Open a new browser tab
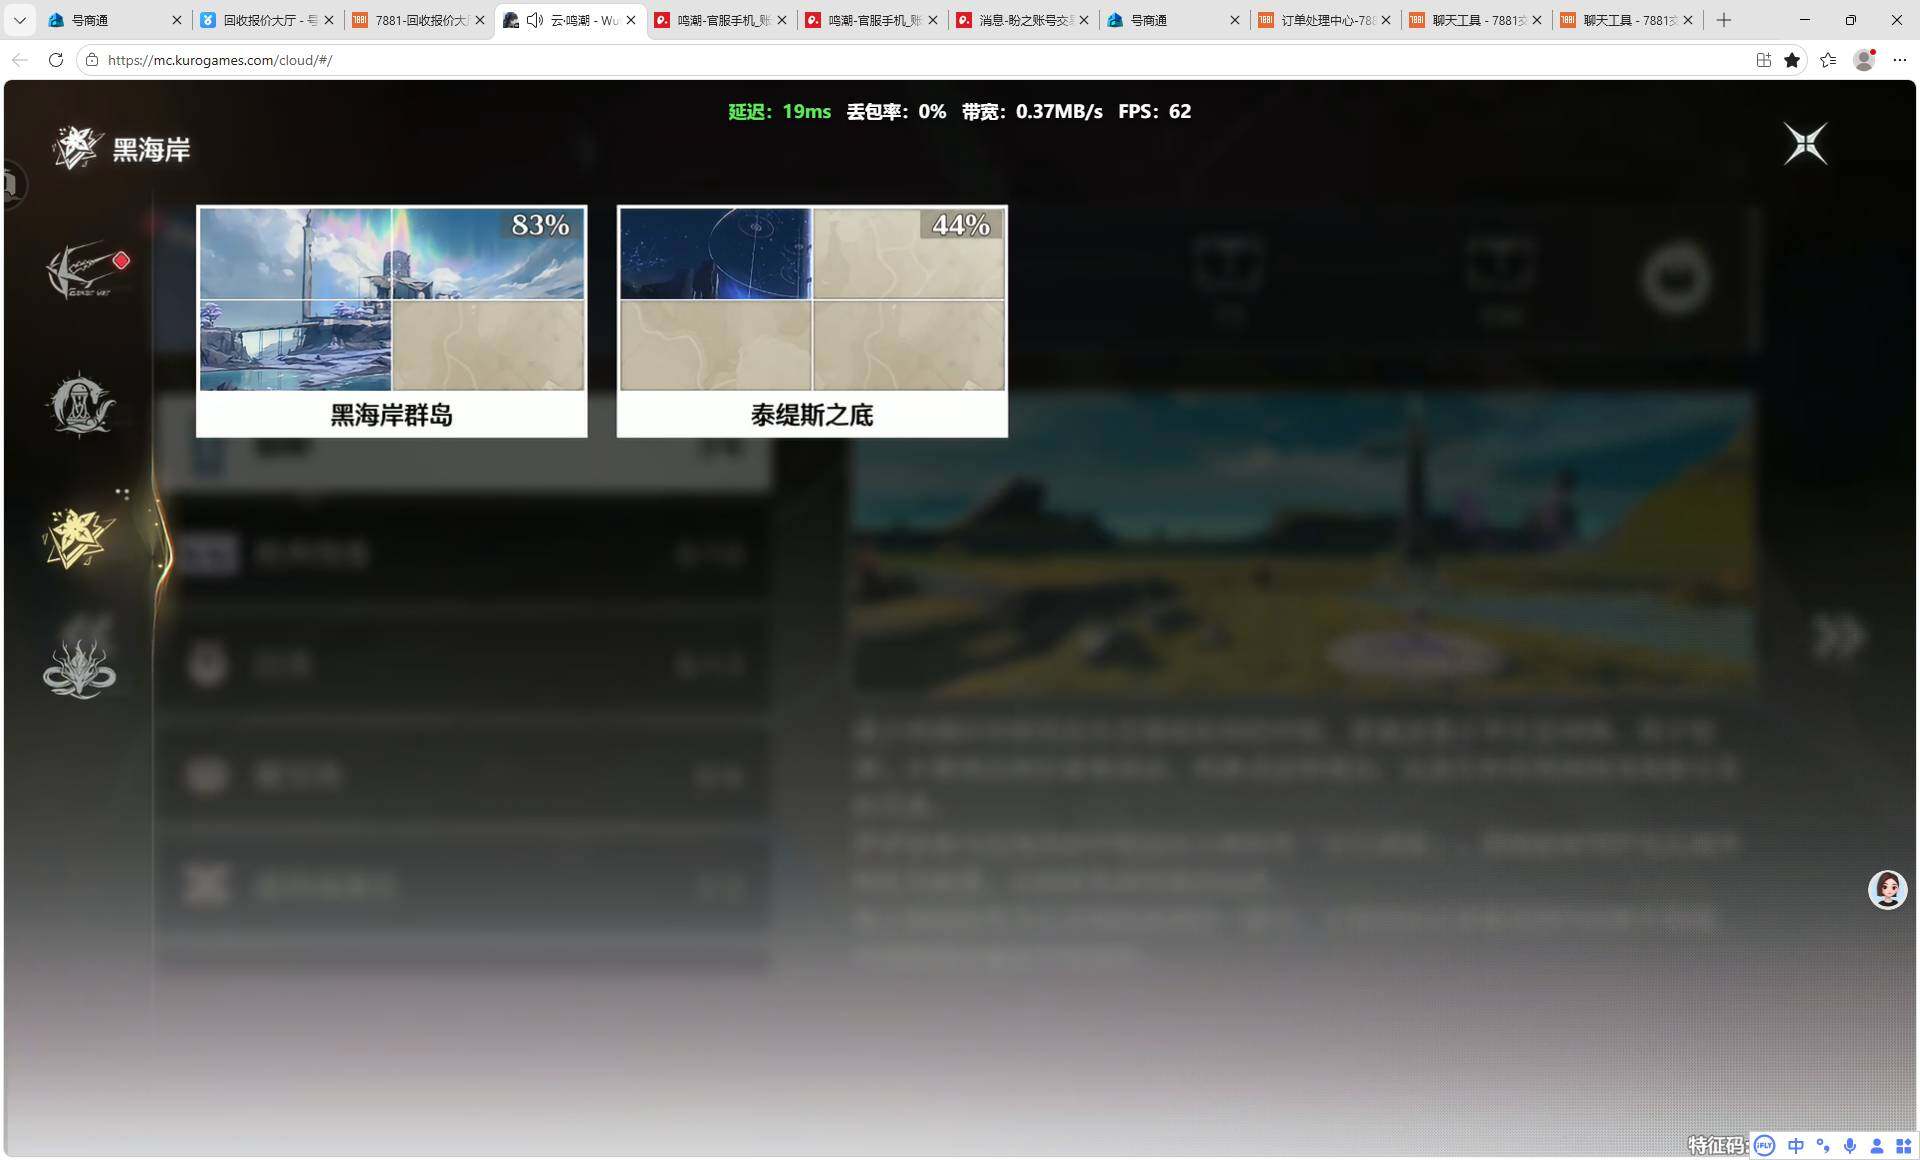This screenshot has width=1920, height=1160. click(1723, 20)
